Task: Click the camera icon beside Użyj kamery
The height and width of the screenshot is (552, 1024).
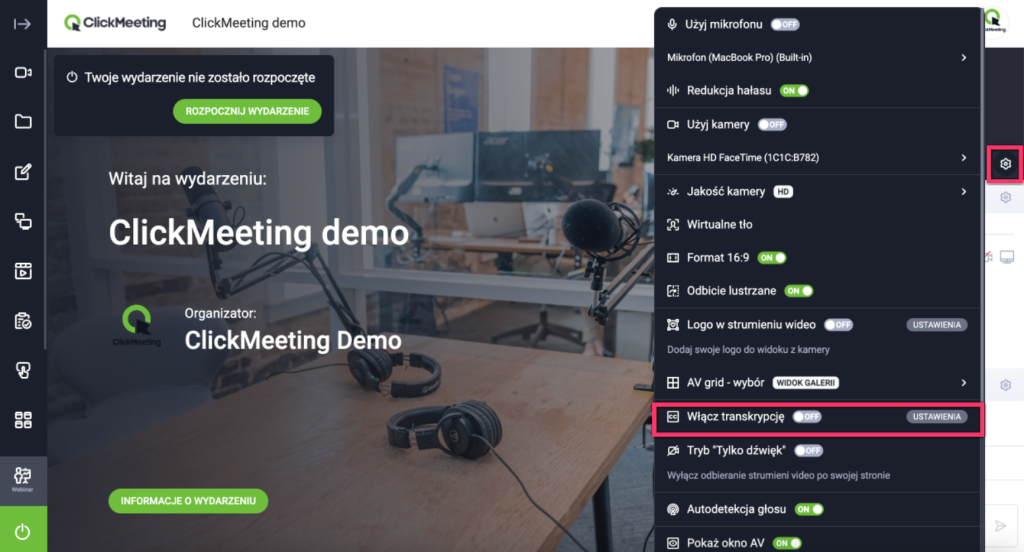Action: point(673,125)
